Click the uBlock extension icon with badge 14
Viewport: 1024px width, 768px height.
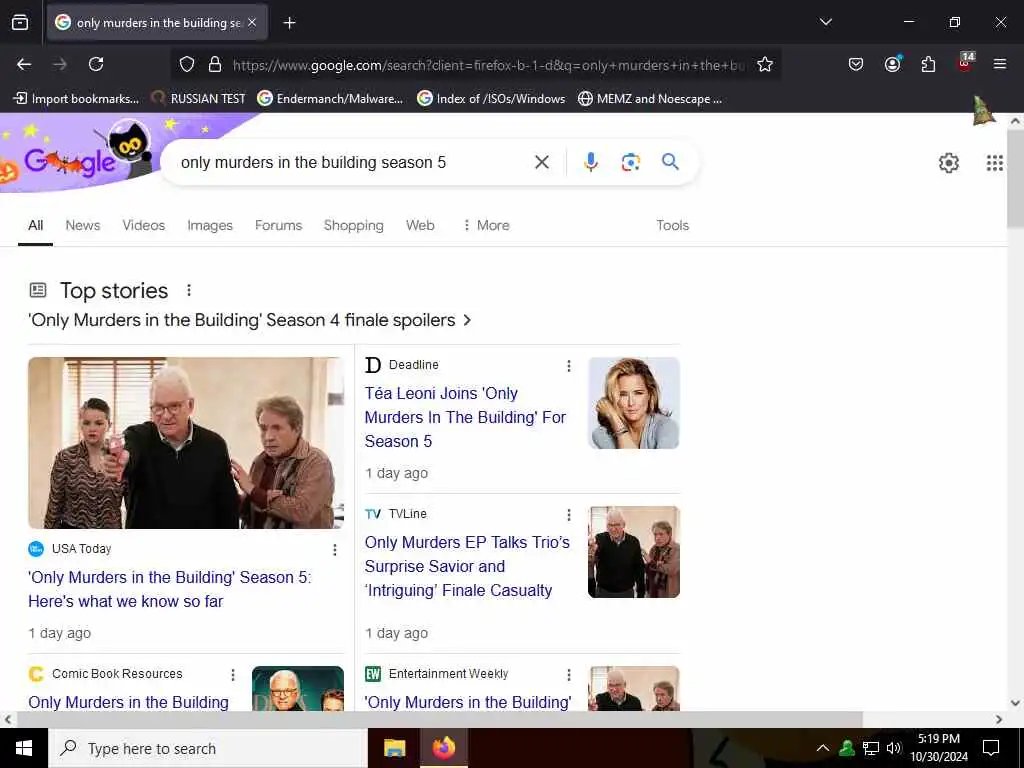pyautogui.click(x=965, y=63)
